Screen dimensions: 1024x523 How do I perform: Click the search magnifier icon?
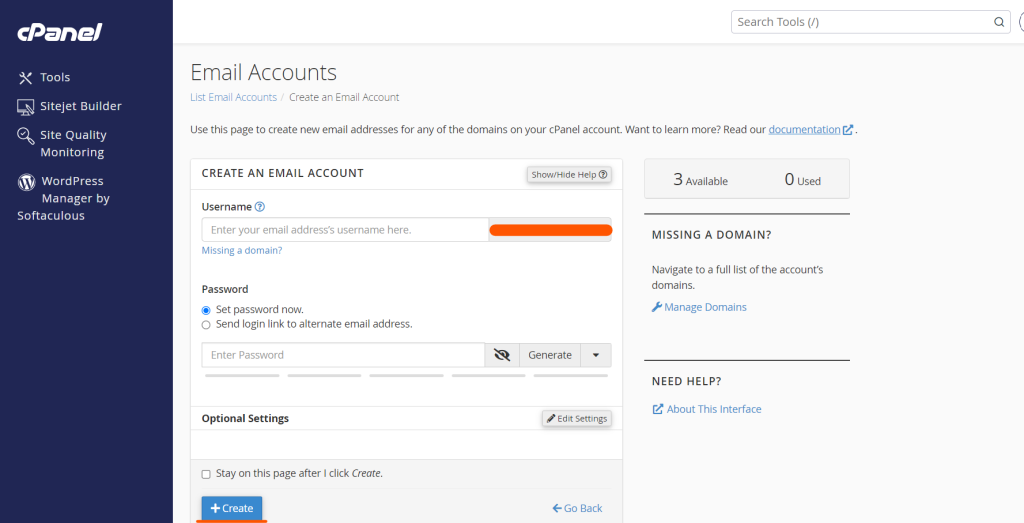(999, 22)
